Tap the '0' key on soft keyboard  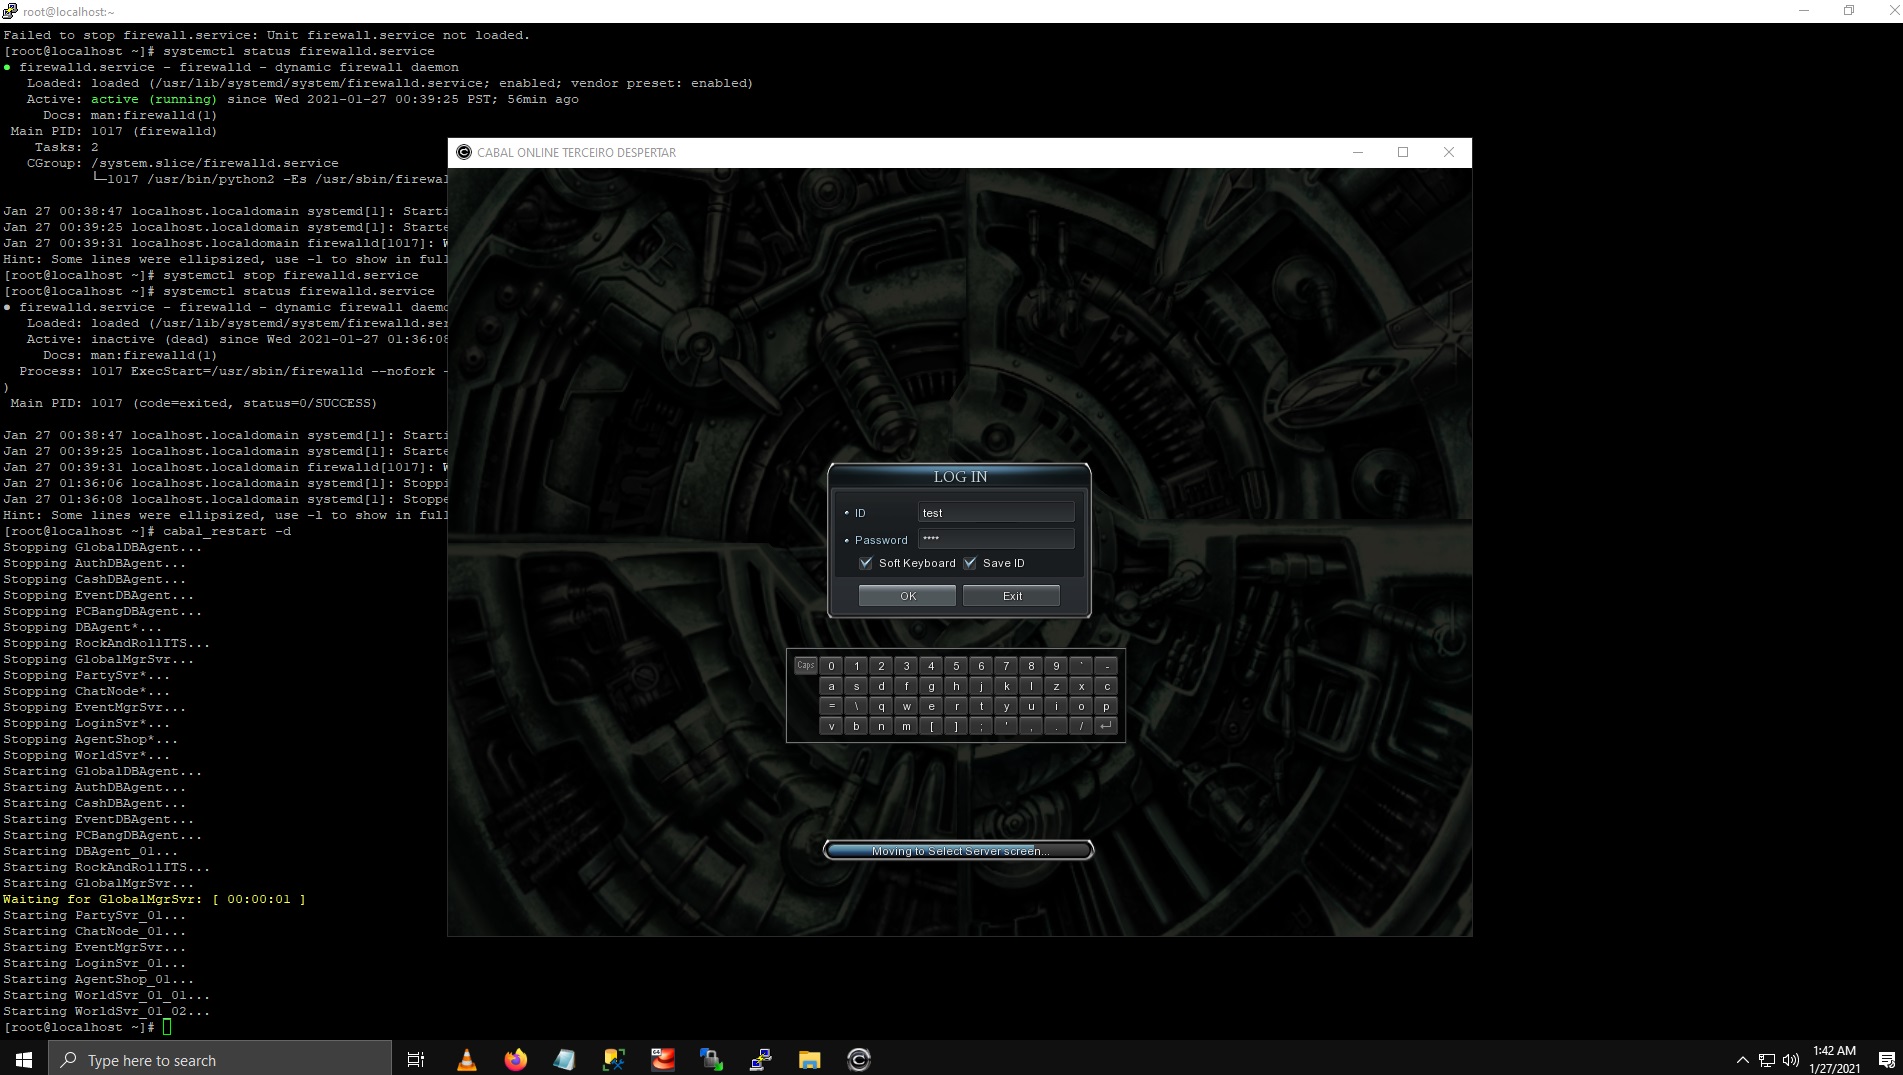(x=831, y=666)
